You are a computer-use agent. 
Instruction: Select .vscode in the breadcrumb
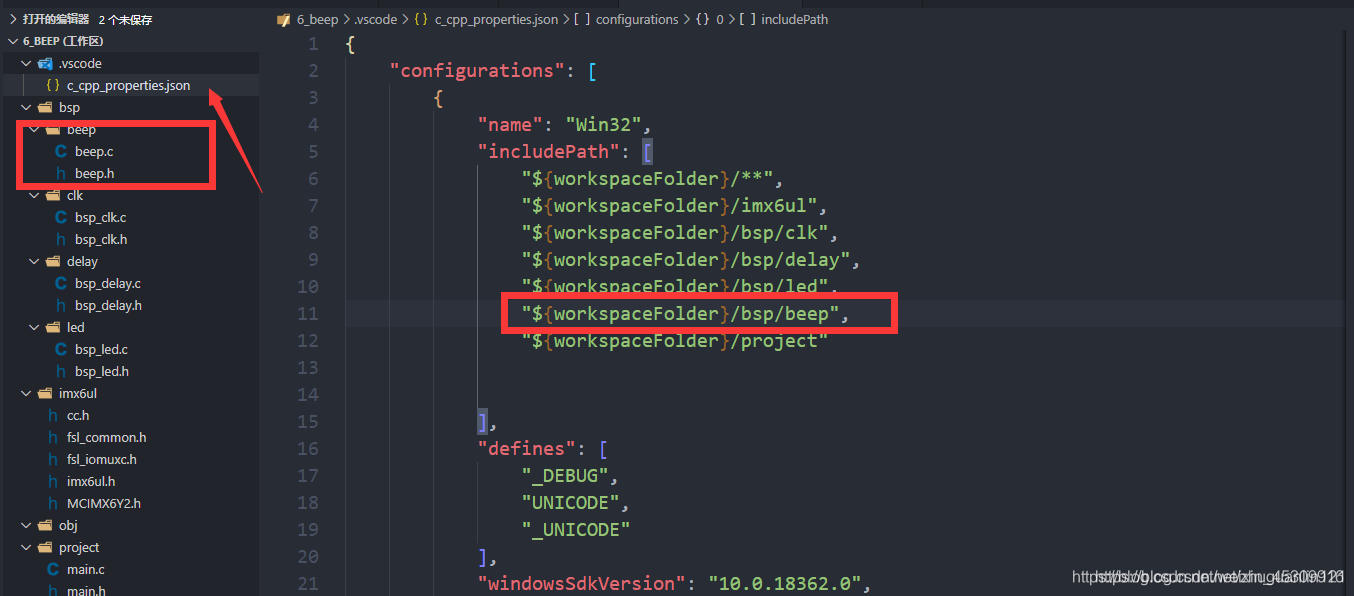pyautogui.click(x=376, y=19)
